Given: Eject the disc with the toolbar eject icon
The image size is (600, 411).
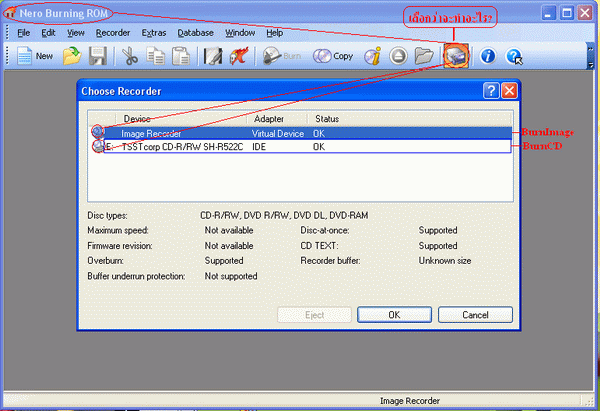Looking at the screenshot, I should (398, 56).
